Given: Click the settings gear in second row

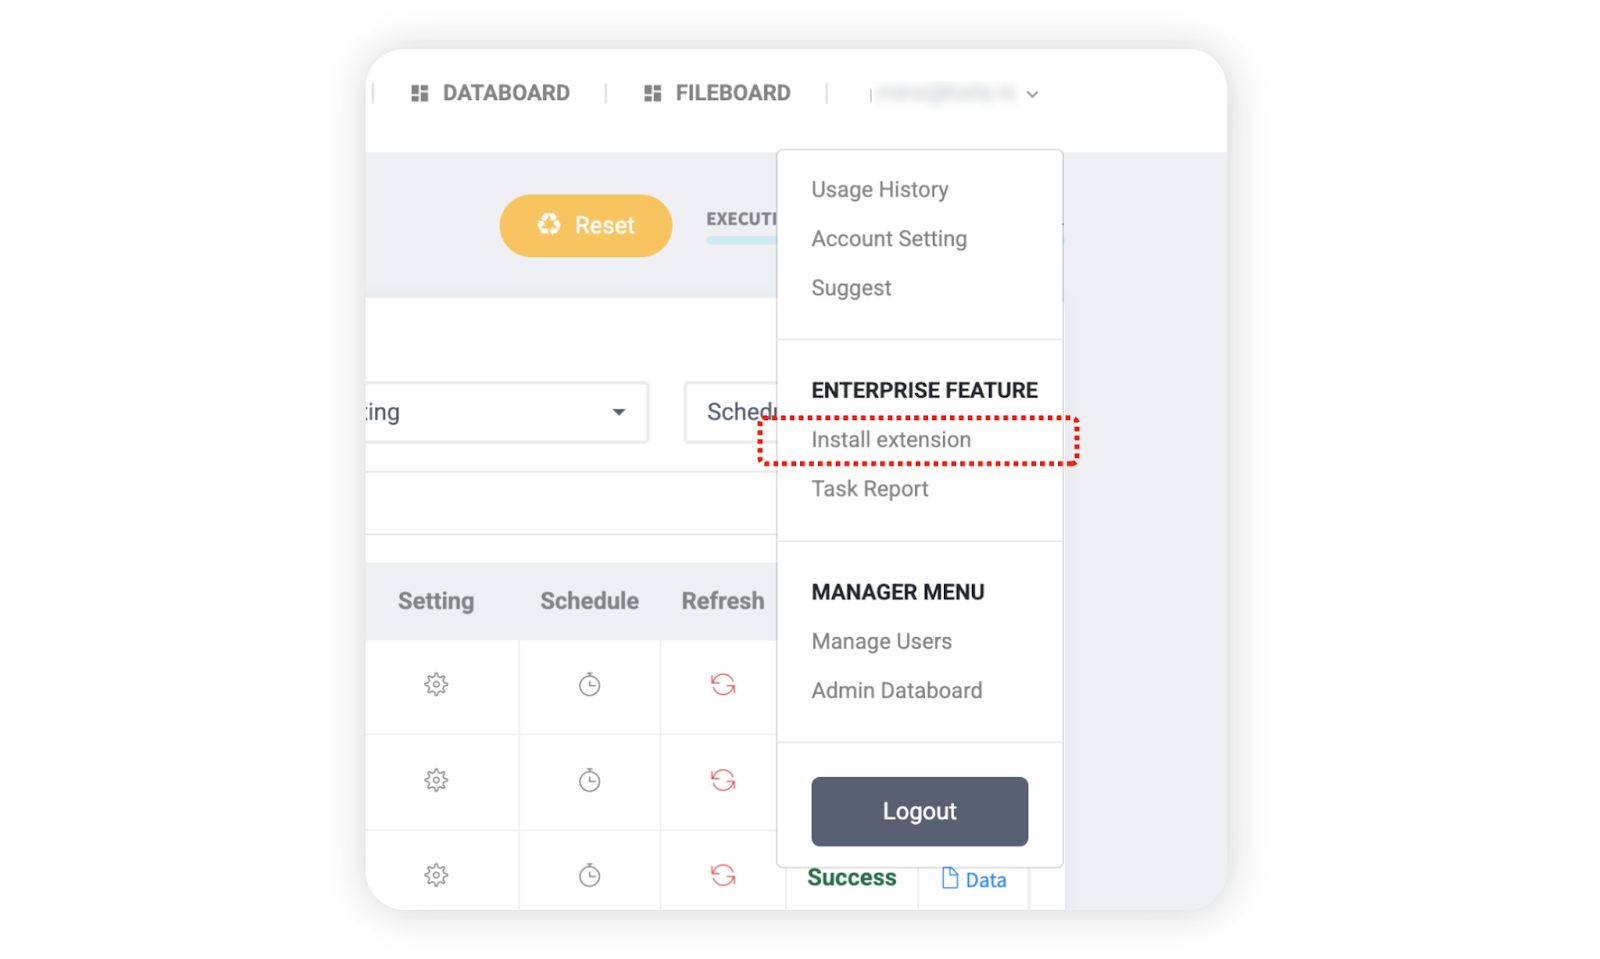Looking at the screenshot, I should tap(436, 780).
